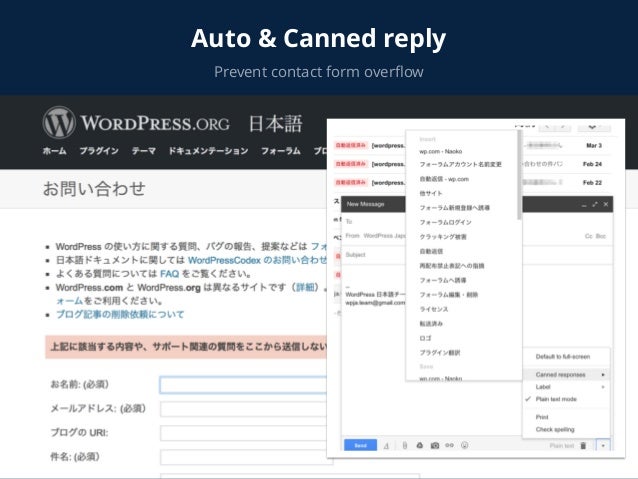Click the discard draft trash icon
Viewport: 638px width, 479px height.
click(583, 446)
